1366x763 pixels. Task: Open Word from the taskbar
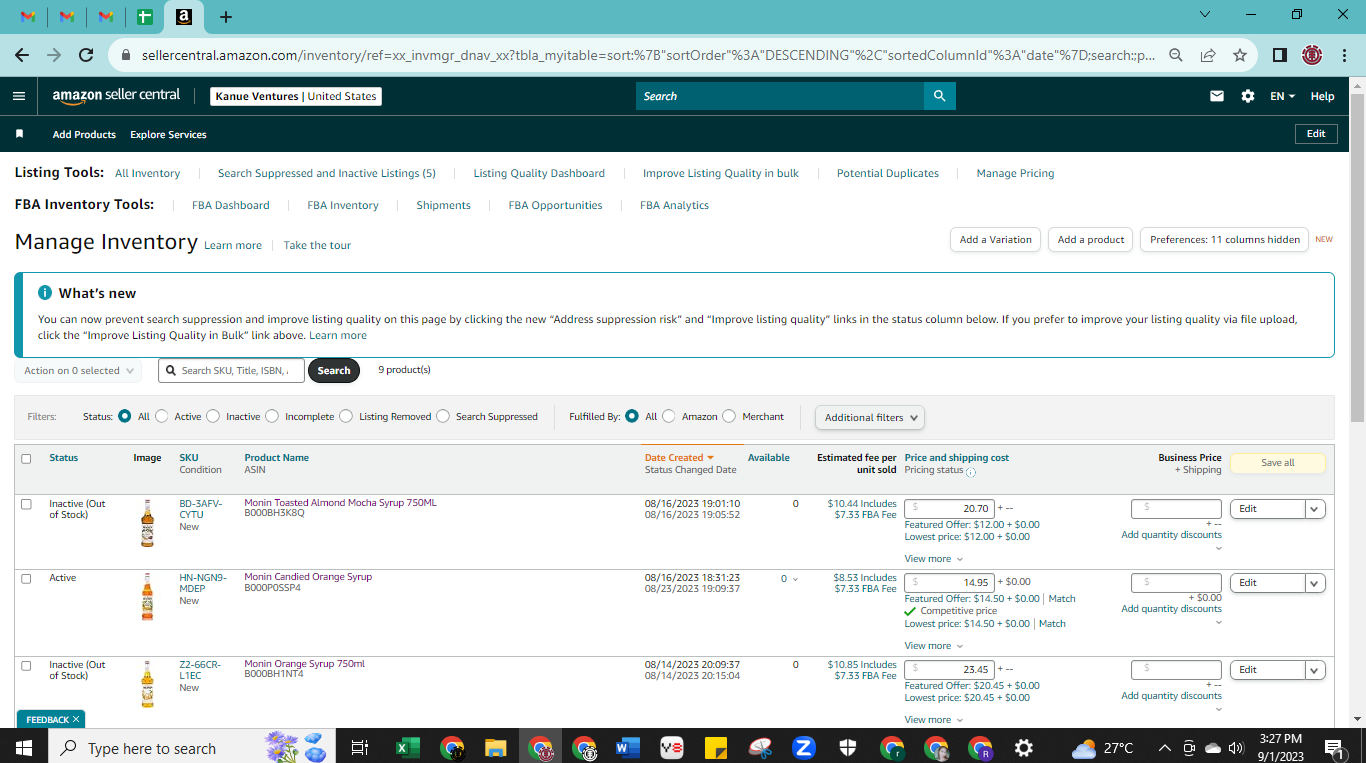point(628,748)
